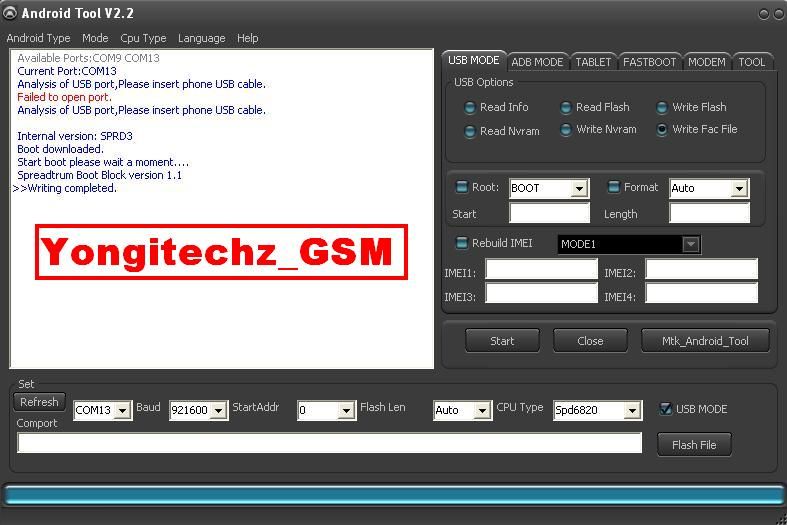Viewport: 787px width, 525px height.
Task: Enable the Root checkbox
Action: coord(462,187)
